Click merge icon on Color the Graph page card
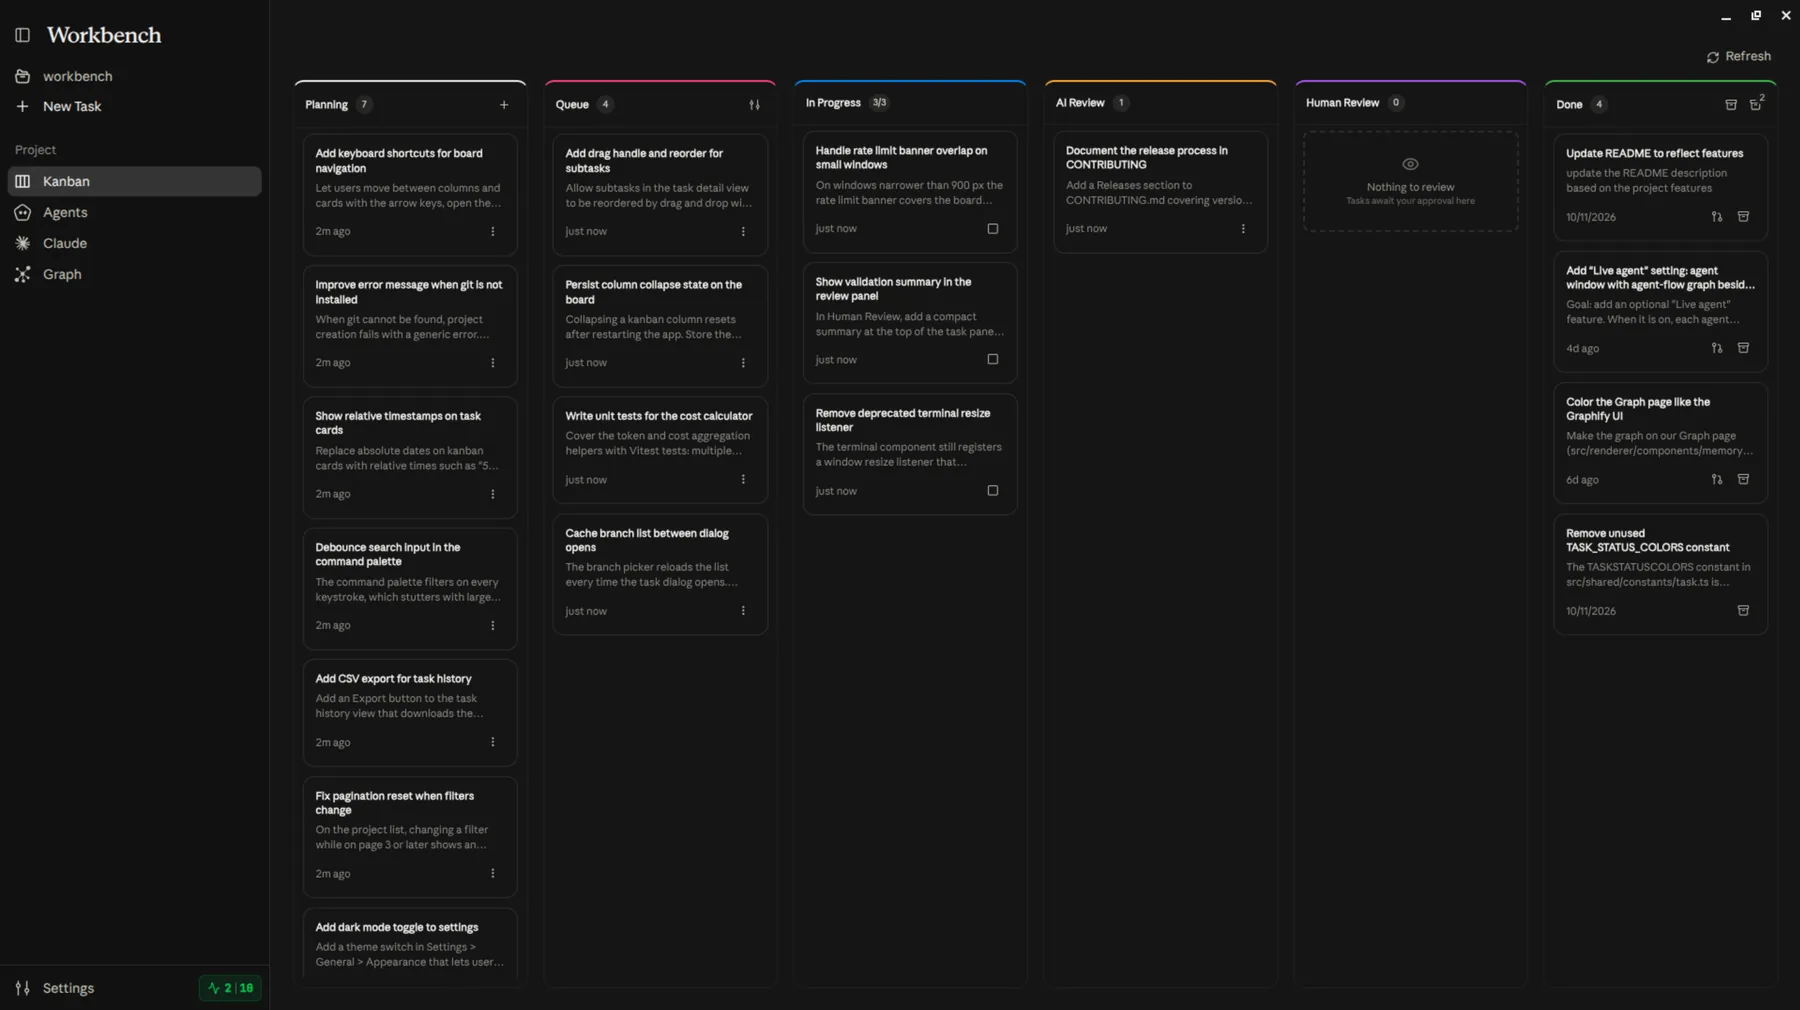The image size is (1800, 1010). pos(1717,480)
